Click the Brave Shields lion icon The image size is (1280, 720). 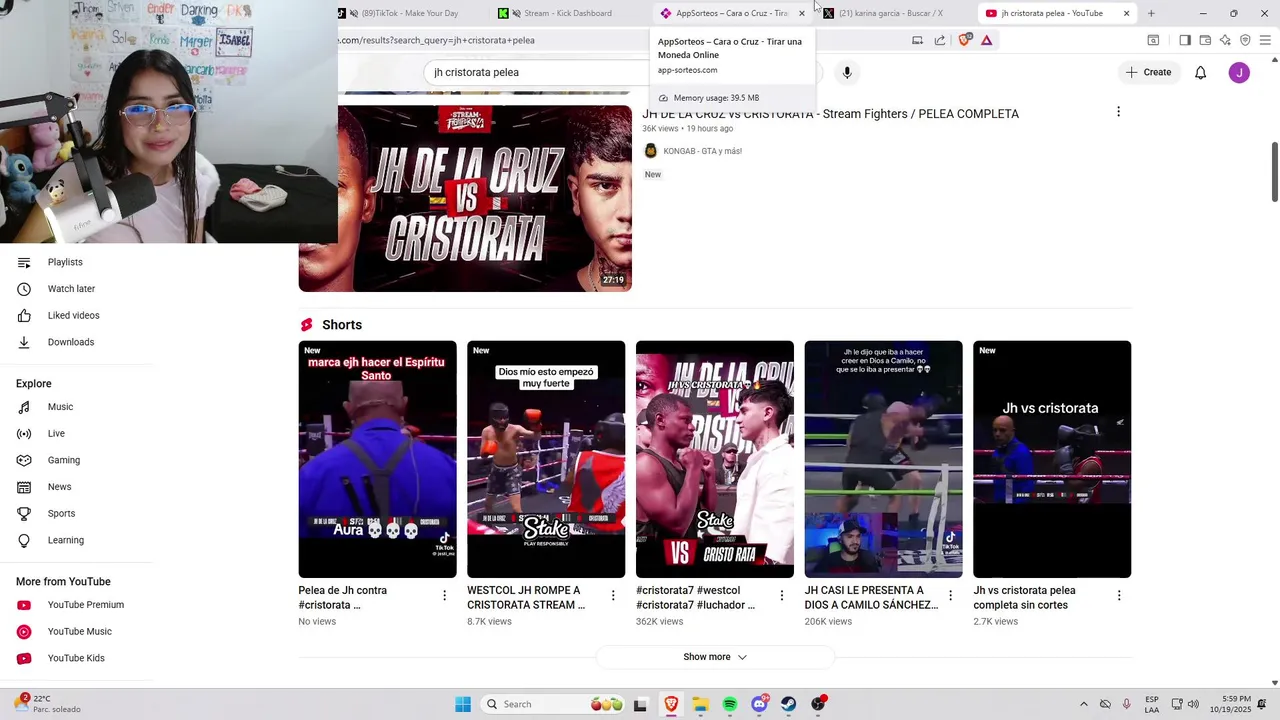click(964, 40)
